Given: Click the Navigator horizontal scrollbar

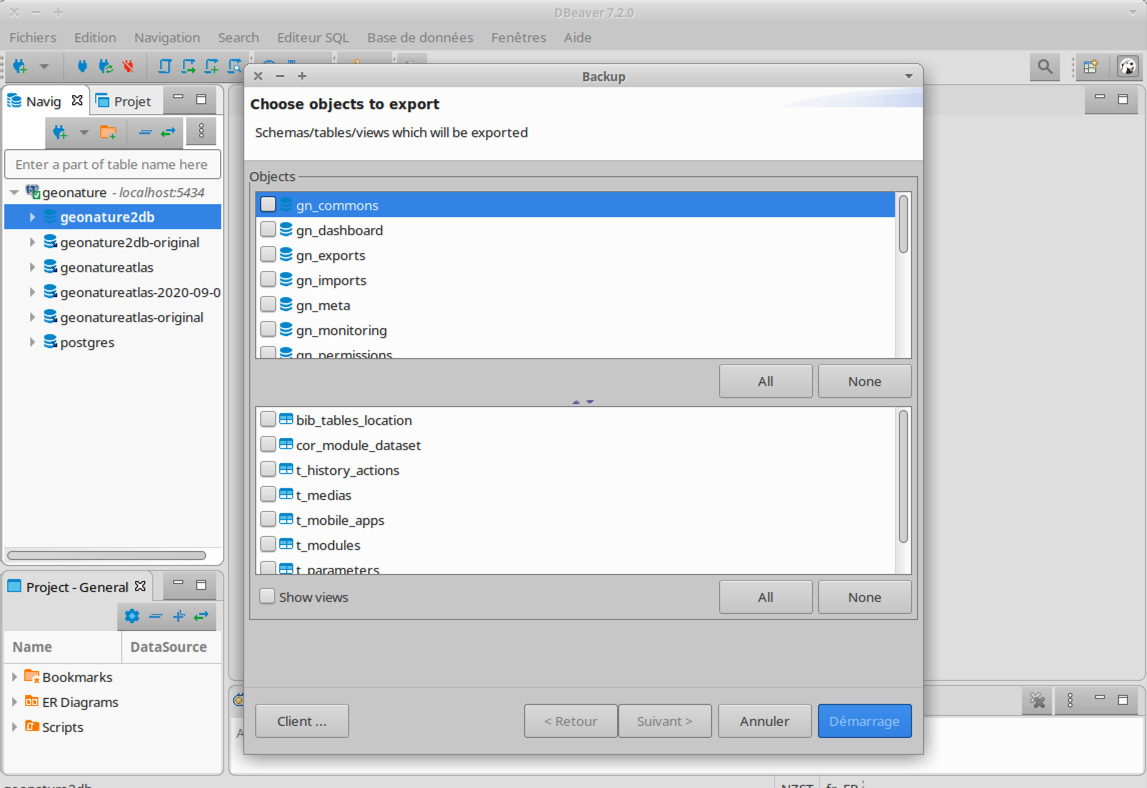Looking at the screenshot, I should pyautogui.click(x=107, y=555).
